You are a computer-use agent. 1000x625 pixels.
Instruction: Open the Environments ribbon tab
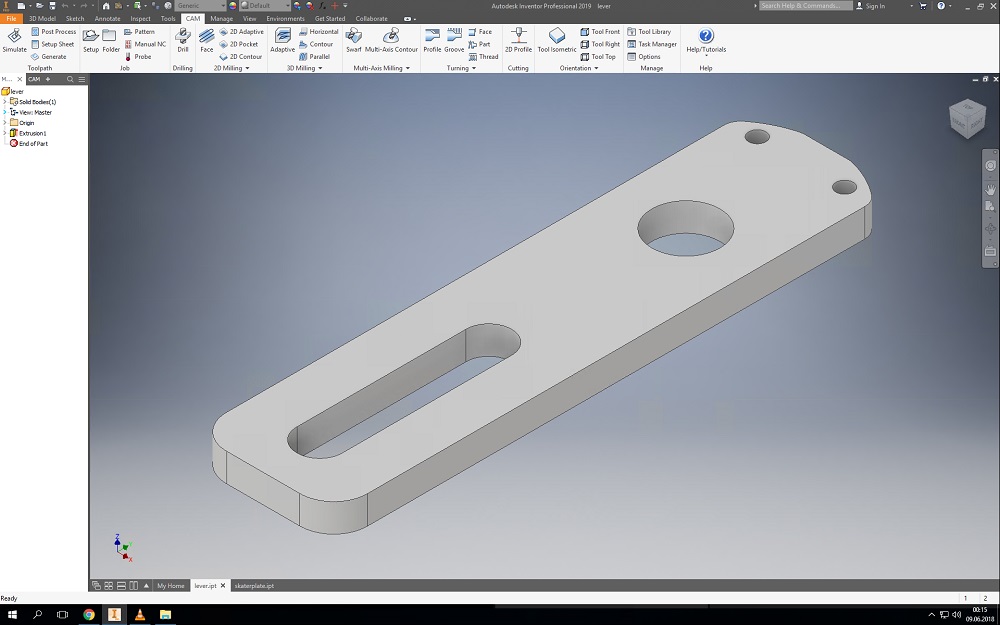(x=285, y=18)
